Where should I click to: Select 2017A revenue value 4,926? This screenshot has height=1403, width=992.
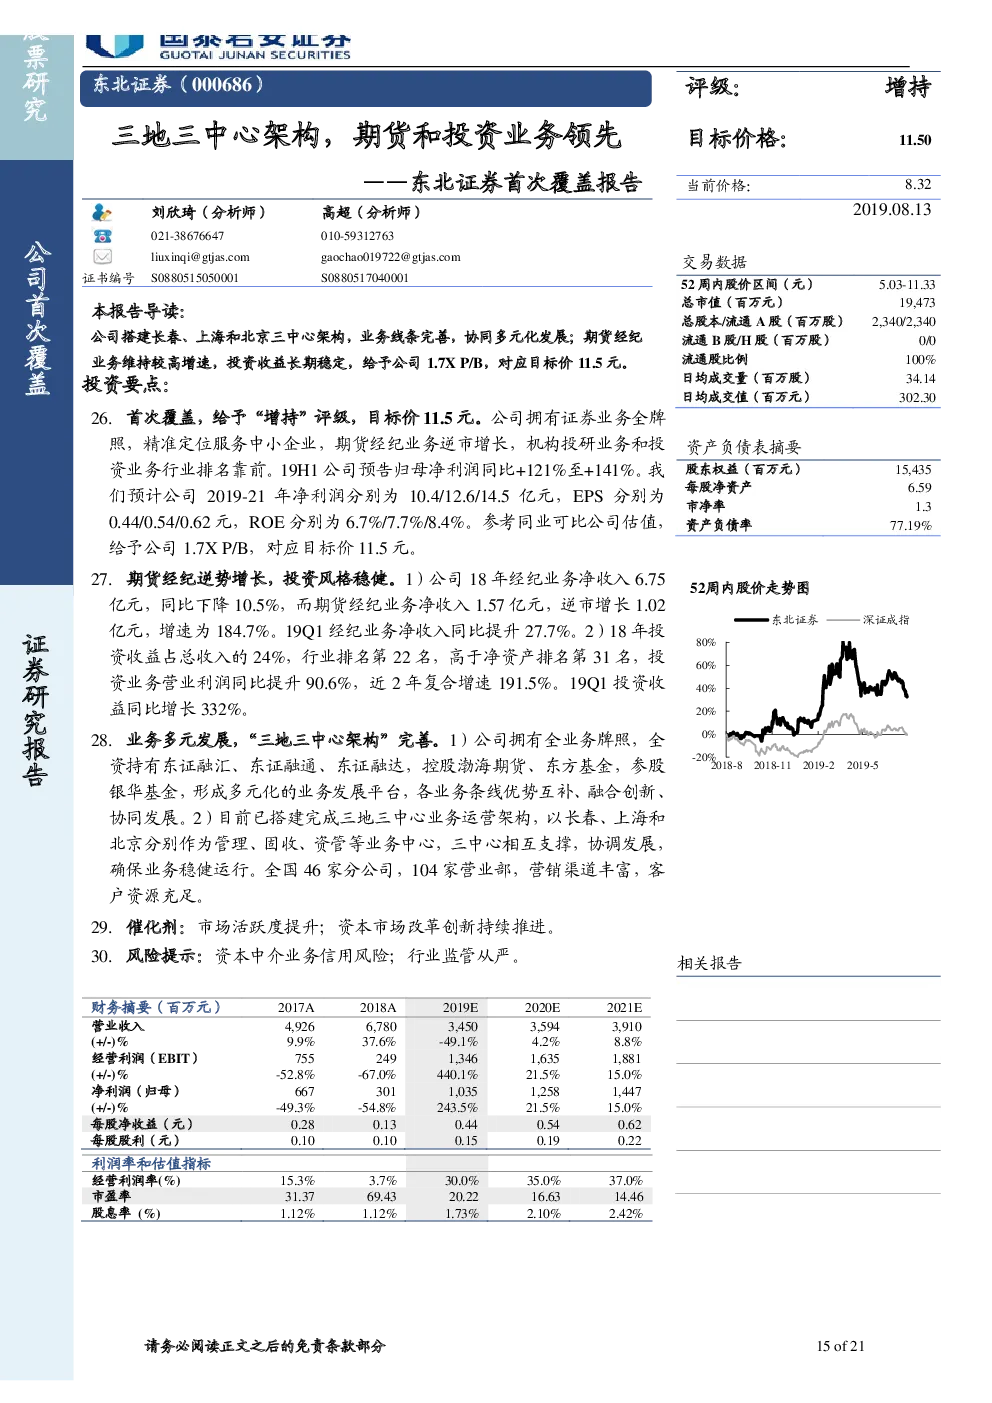pyautogui.click(x=299, y=1027)
